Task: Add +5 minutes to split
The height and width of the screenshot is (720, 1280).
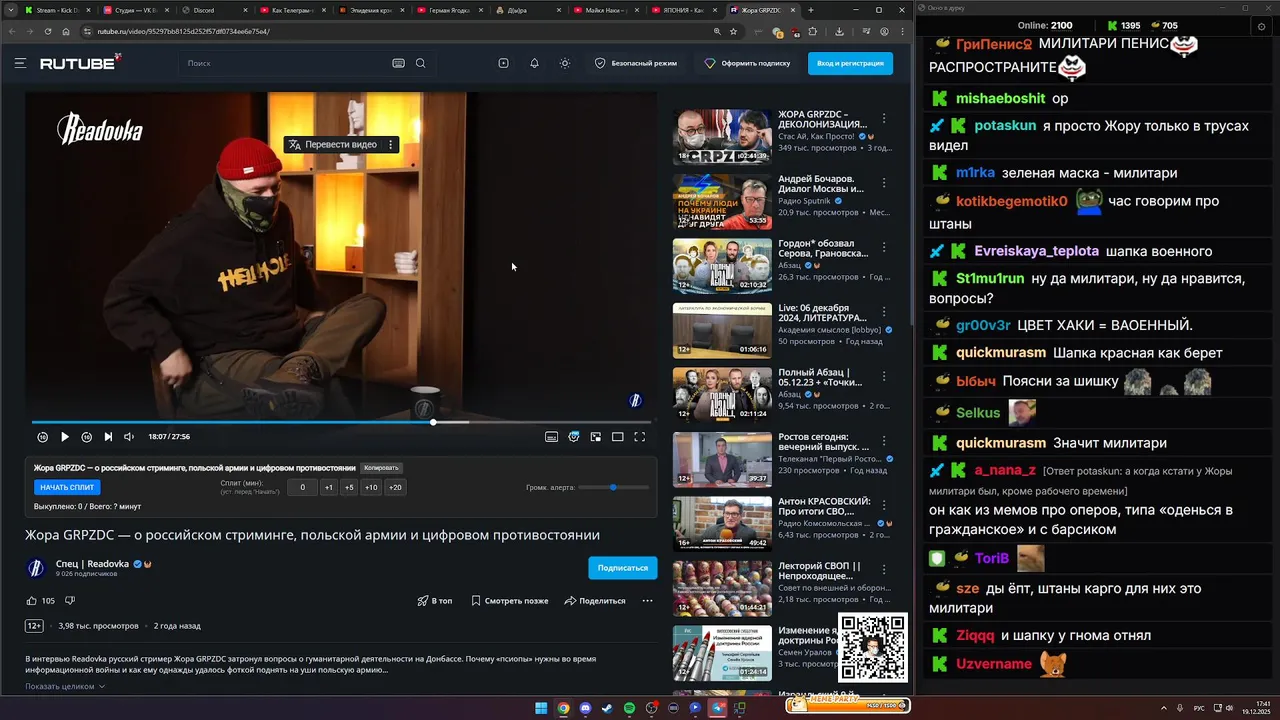Action: coord(349,487)
